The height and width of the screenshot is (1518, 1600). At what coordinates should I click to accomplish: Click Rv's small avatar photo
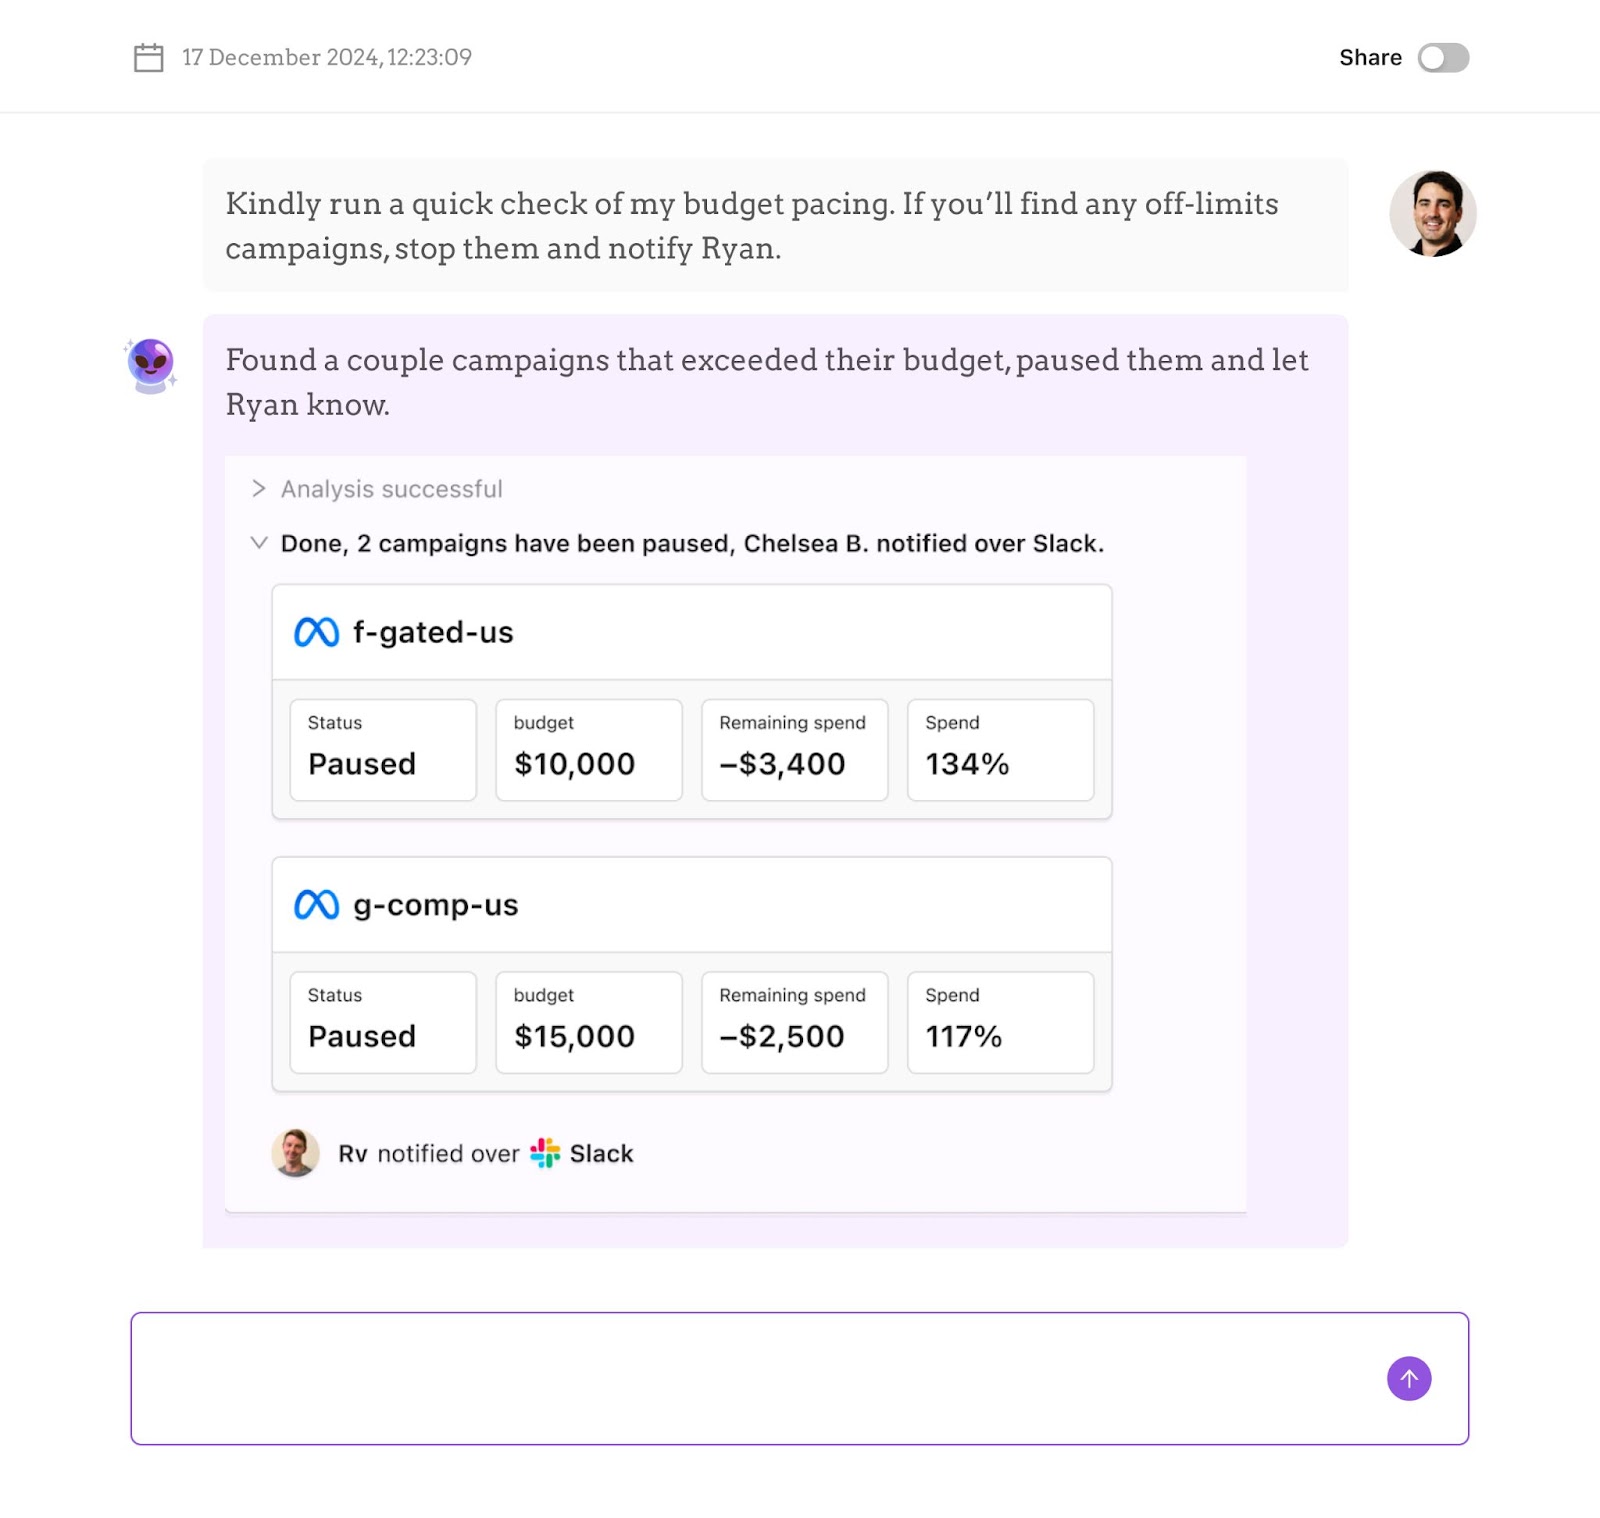click(295, 1153)
